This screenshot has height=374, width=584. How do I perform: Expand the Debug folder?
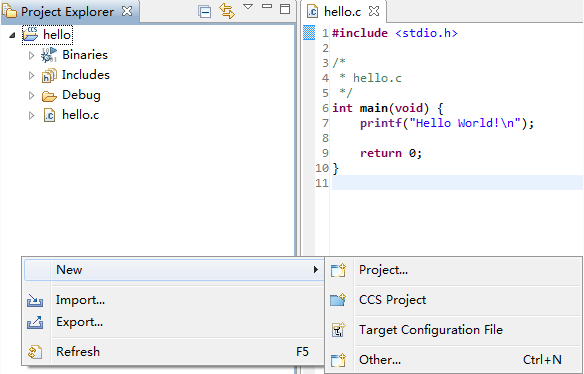point(31,95)
